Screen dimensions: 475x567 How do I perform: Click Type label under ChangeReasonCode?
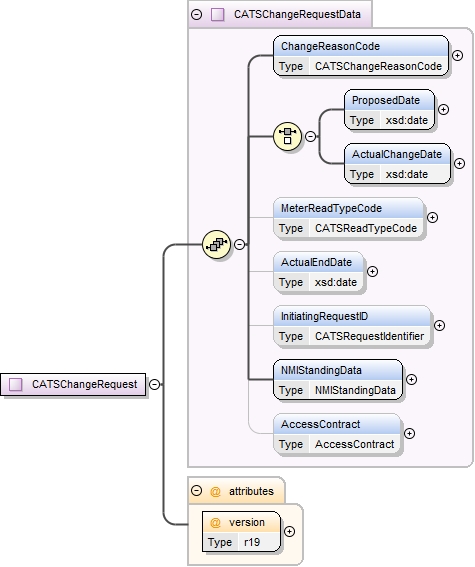coord(291,66)
